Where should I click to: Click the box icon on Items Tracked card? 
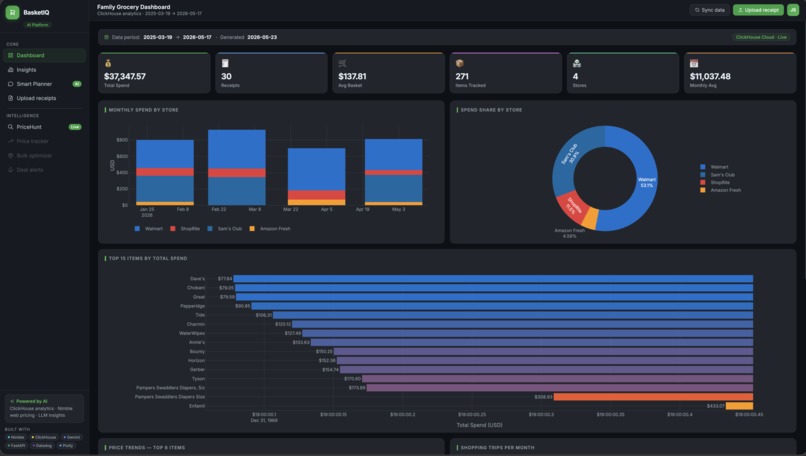tap(460, 63)
